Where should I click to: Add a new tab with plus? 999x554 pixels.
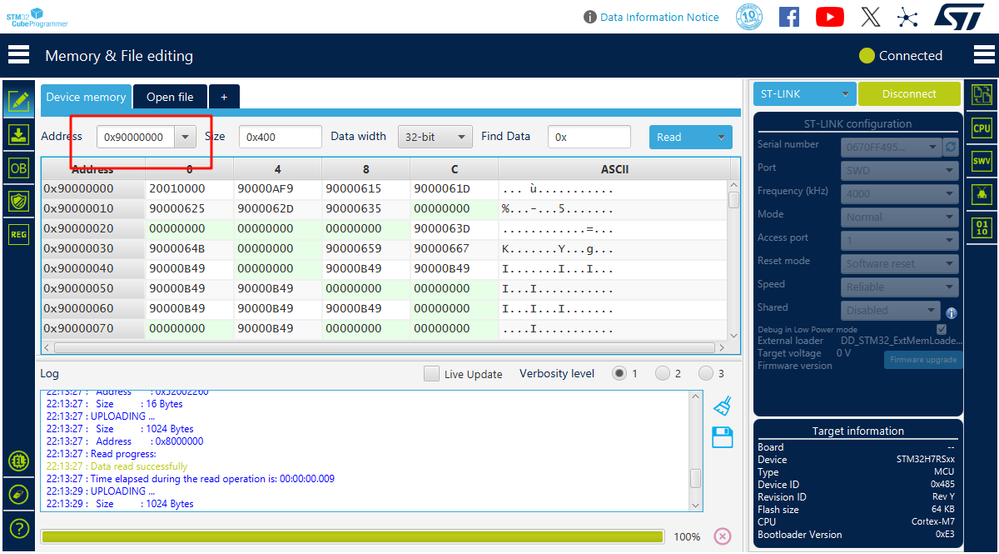(224, 97)
